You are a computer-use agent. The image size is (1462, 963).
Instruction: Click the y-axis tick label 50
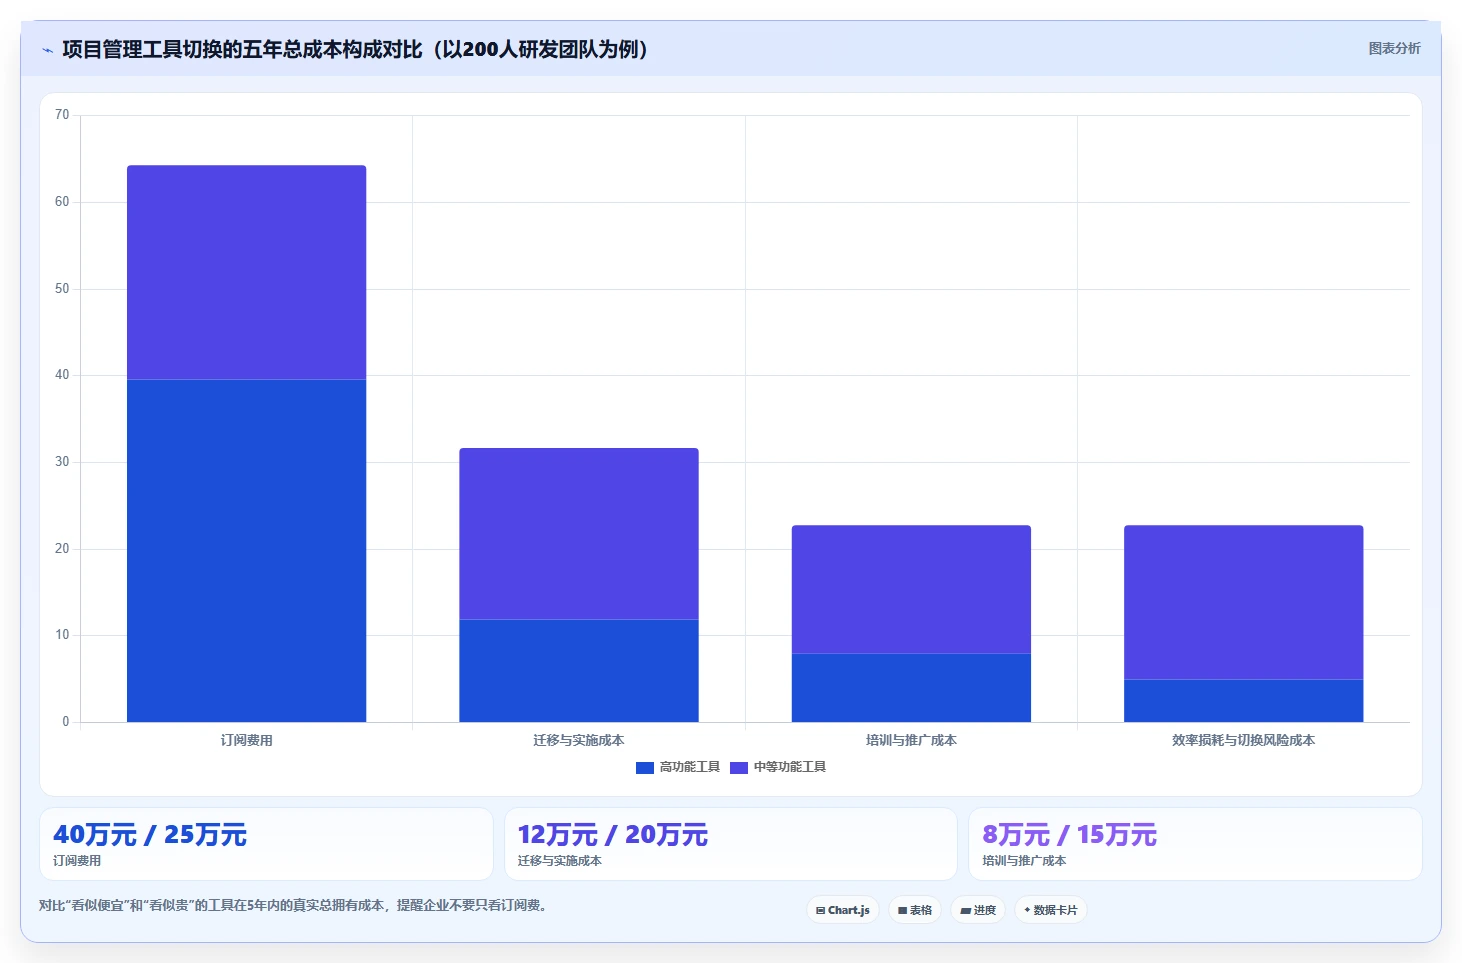point(62,289)
